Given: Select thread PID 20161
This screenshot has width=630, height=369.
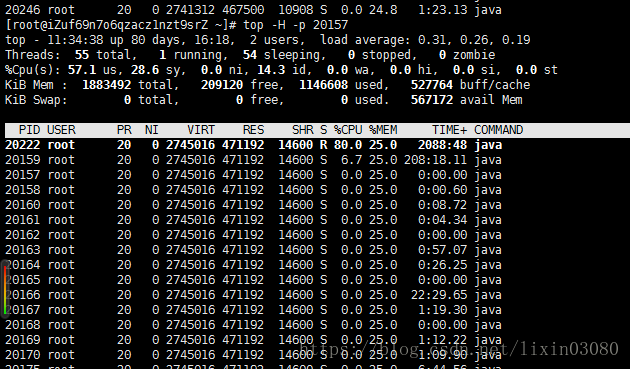Looking at the screenshot, I should (x=22, y=220).
